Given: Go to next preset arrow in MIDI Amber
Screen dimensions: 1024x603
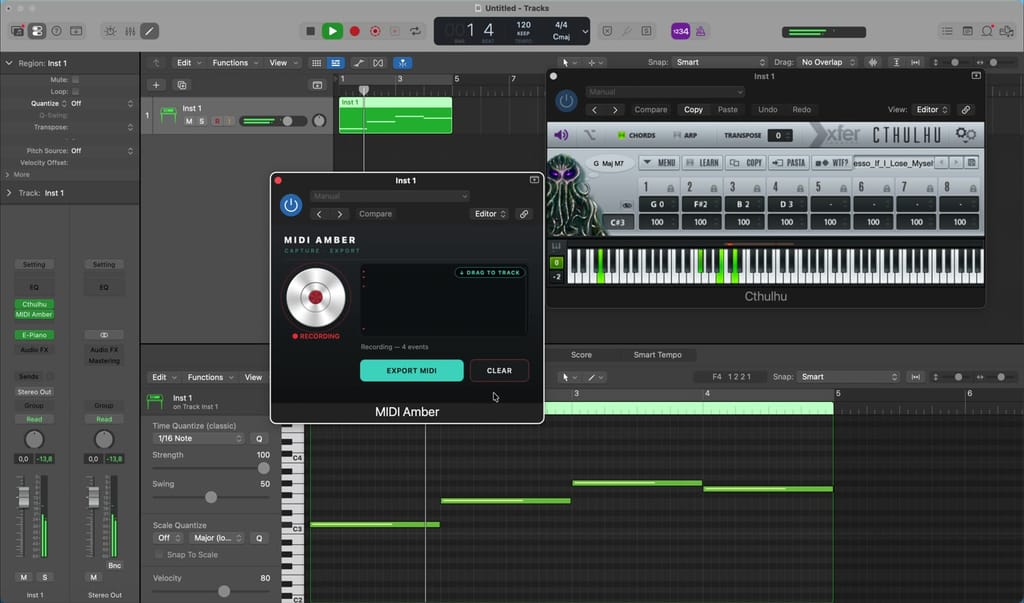Looking at the screenshot, I should [x=340, y=214].
